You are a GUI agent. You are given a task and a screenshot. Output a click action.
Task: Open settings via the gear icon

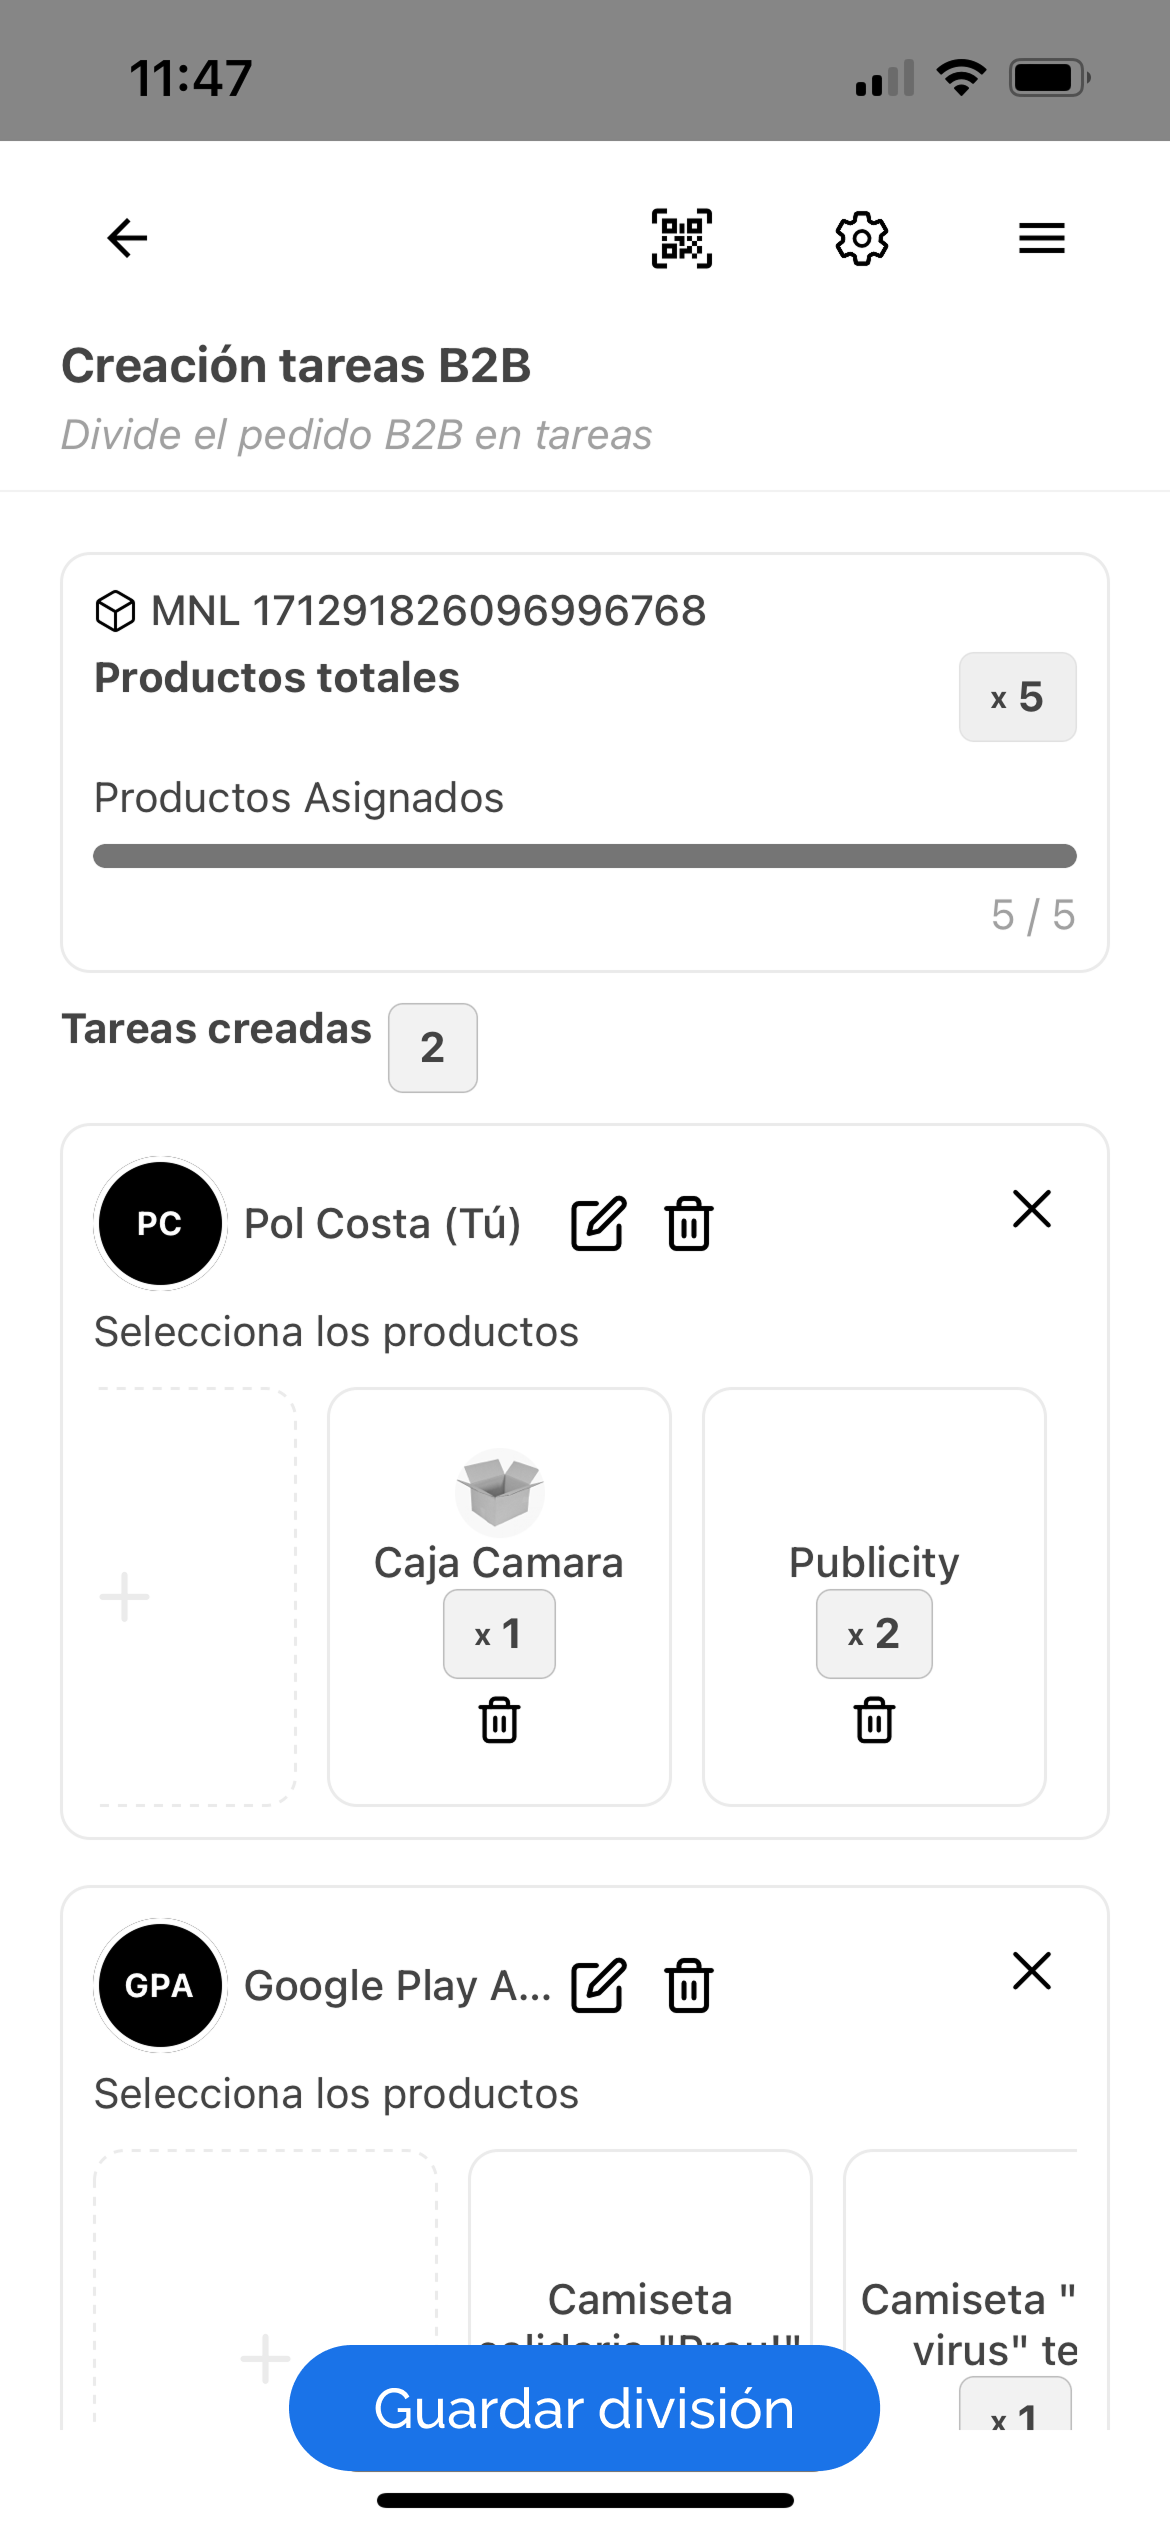point(861,238)
